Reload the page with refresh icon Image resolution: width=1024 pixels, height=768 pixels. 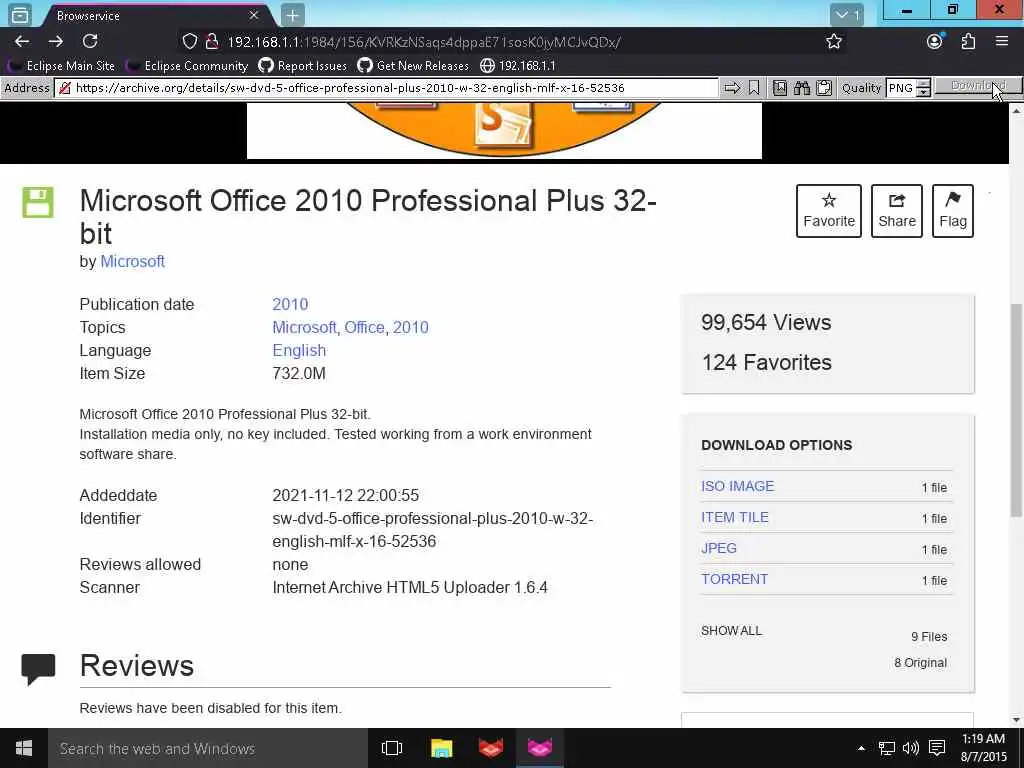pos(90,42)
